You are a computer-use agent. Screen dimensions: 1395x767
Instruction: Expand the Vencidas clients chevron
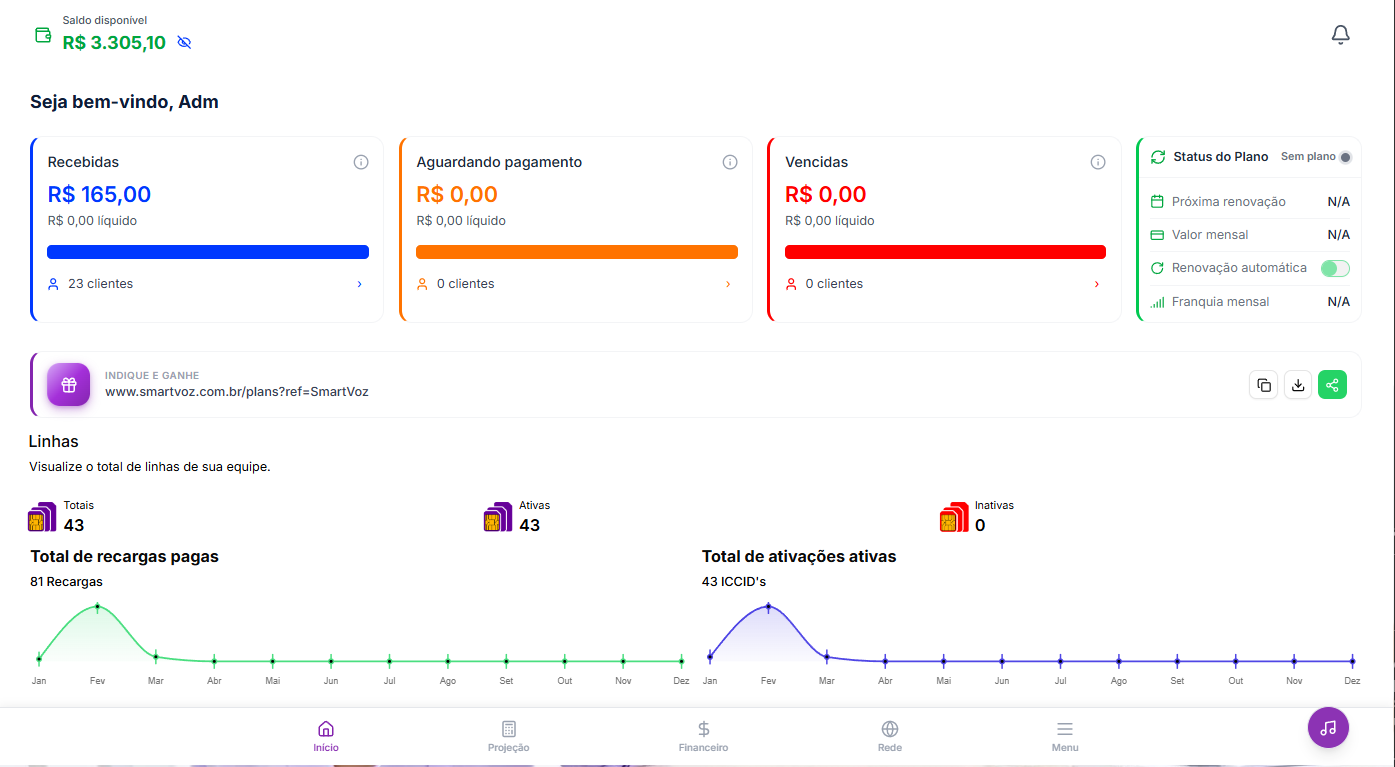tap(1096, 284)
